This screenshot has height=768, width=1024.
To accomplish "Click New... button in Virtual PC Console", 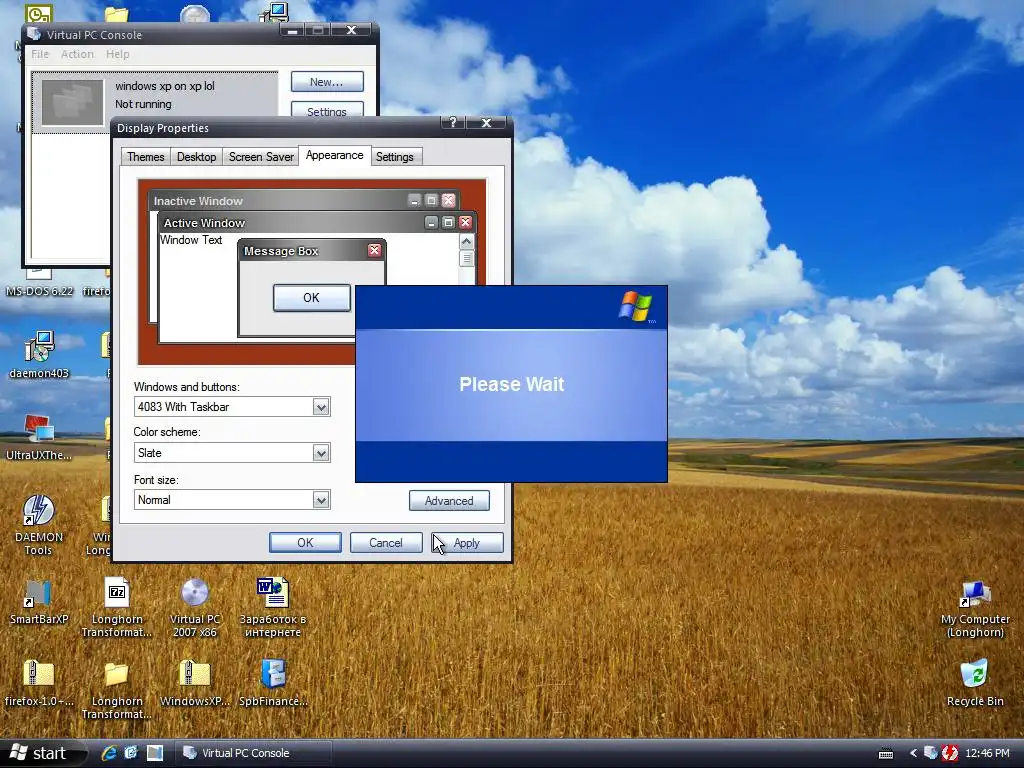I will pyautogui.click(x=327, y=82).
